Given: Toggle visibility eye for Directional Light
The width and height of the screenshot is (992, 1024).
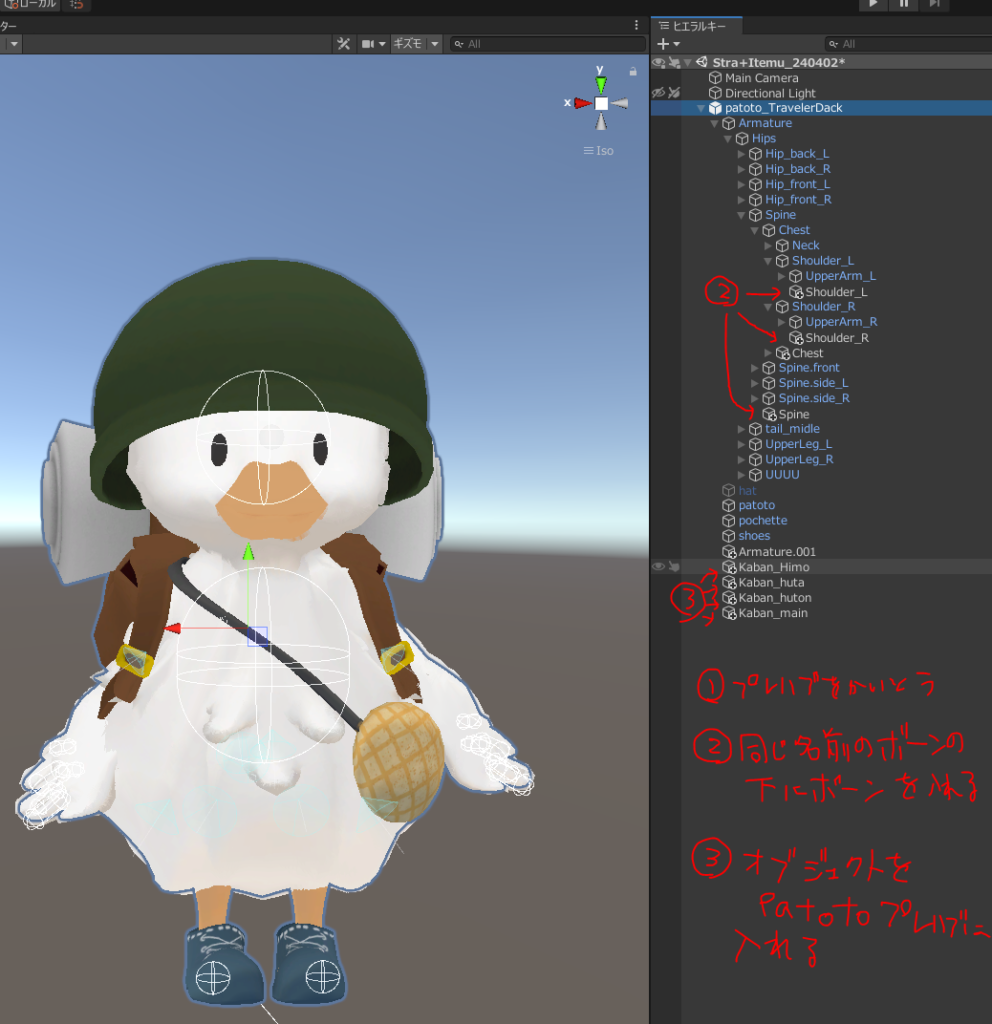Looking at the screenshot, I should click(x=658, y=93).
